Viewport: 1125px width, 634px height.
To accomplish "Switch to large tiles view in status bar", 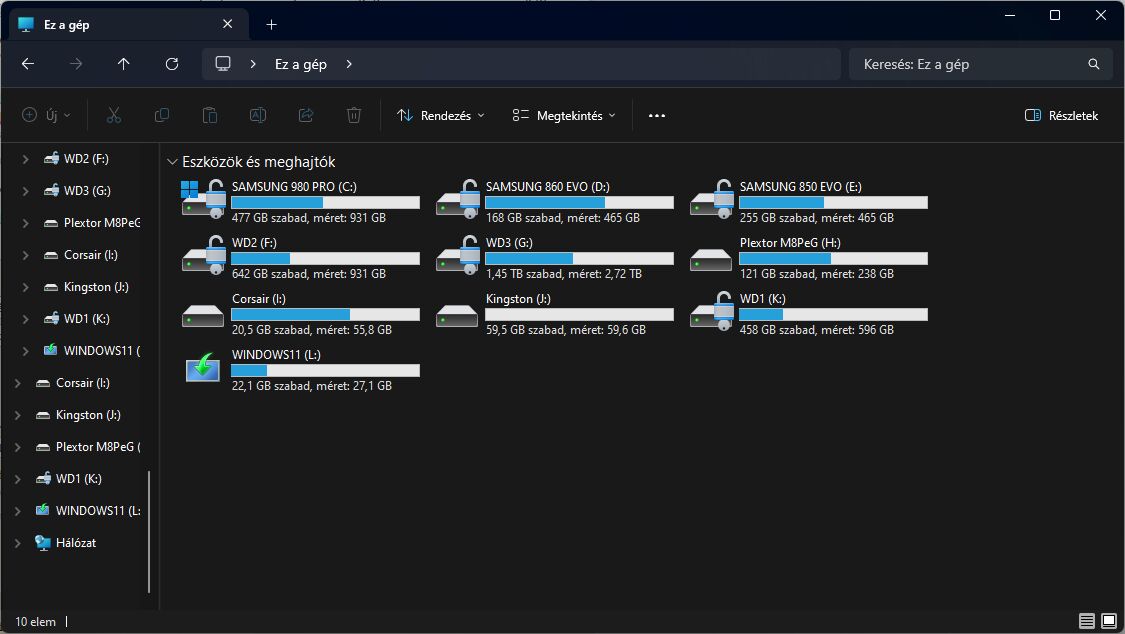I will tap(1109, 621).
